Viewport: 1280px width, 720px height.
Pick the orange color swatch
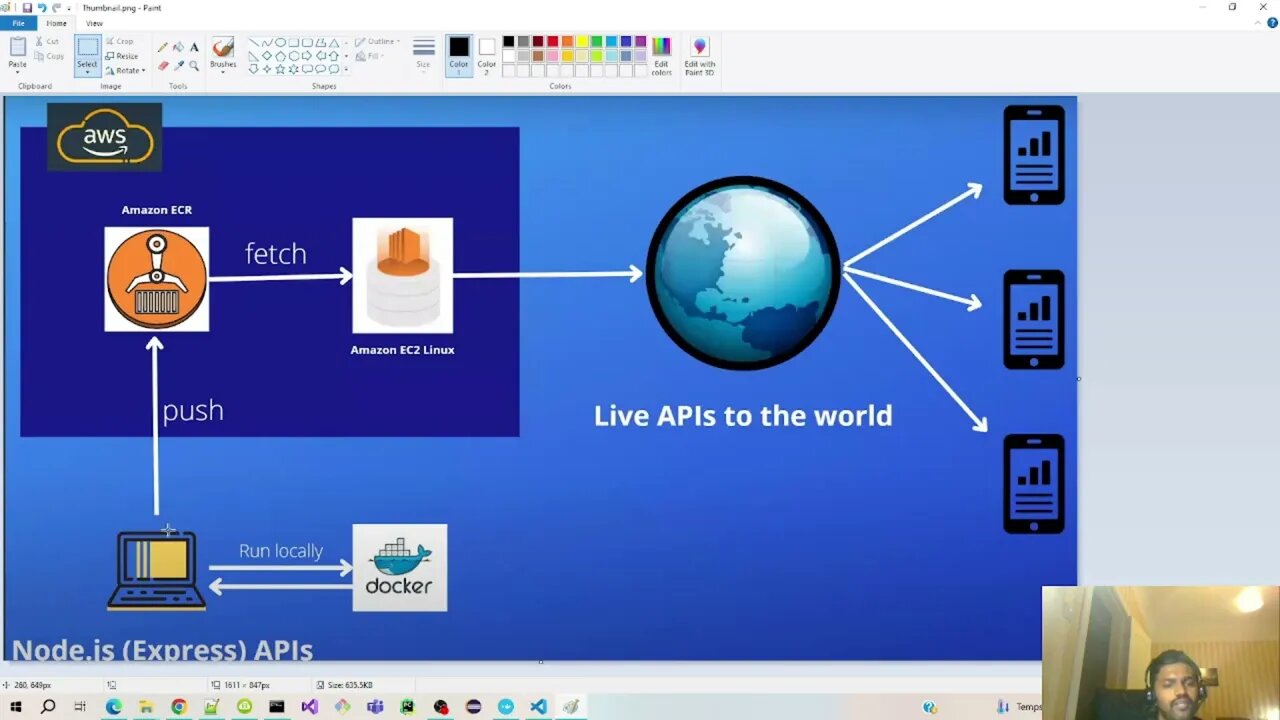[567, 41]
